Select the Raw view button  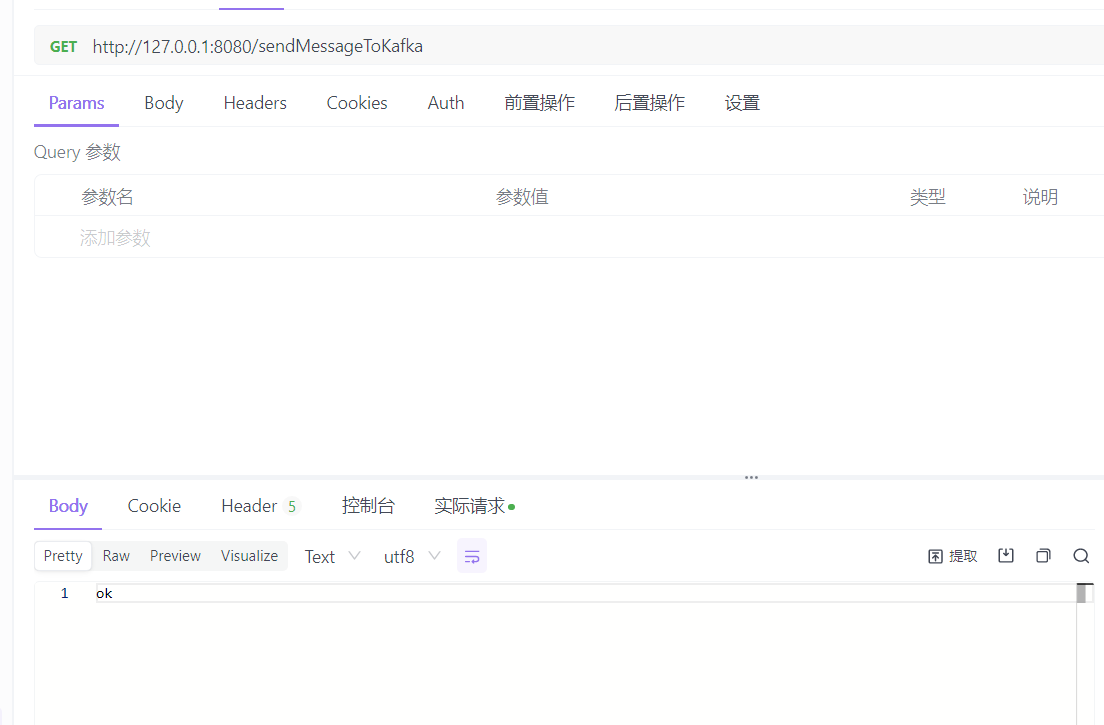116,556
